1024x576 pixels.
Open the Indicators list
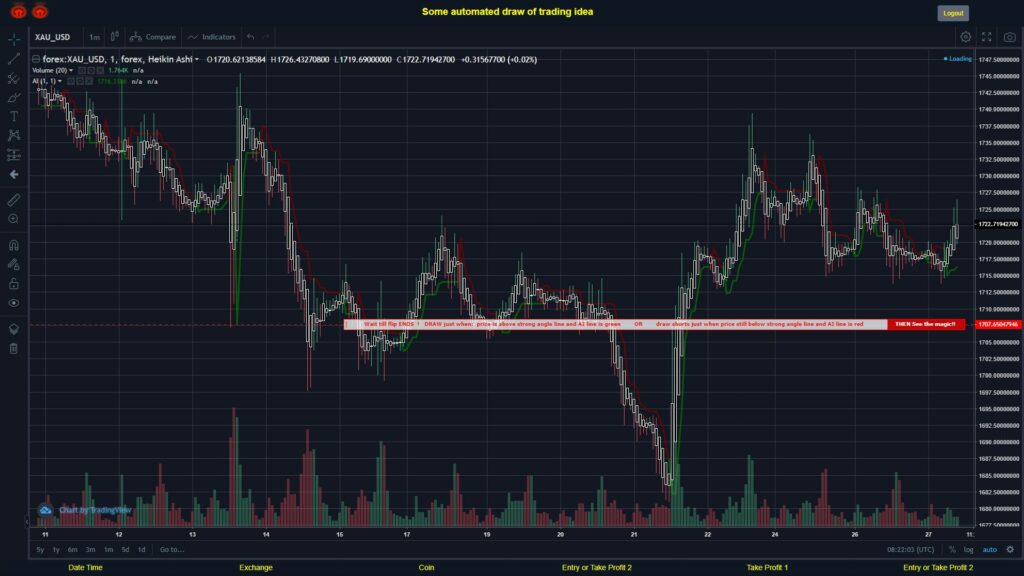point(212,37)
